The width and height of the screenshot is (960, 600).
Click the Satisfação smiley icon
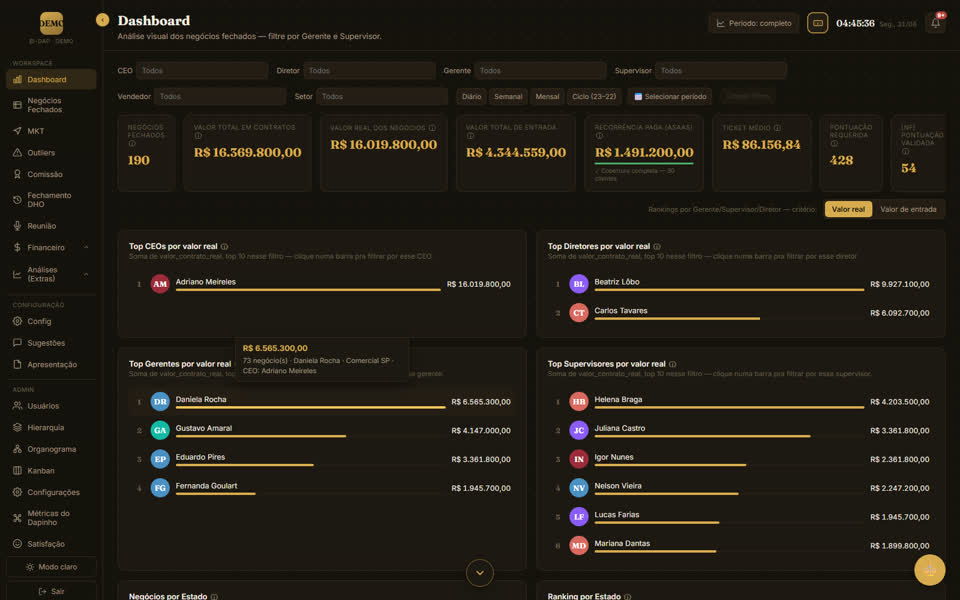click(x=17, y=544)
